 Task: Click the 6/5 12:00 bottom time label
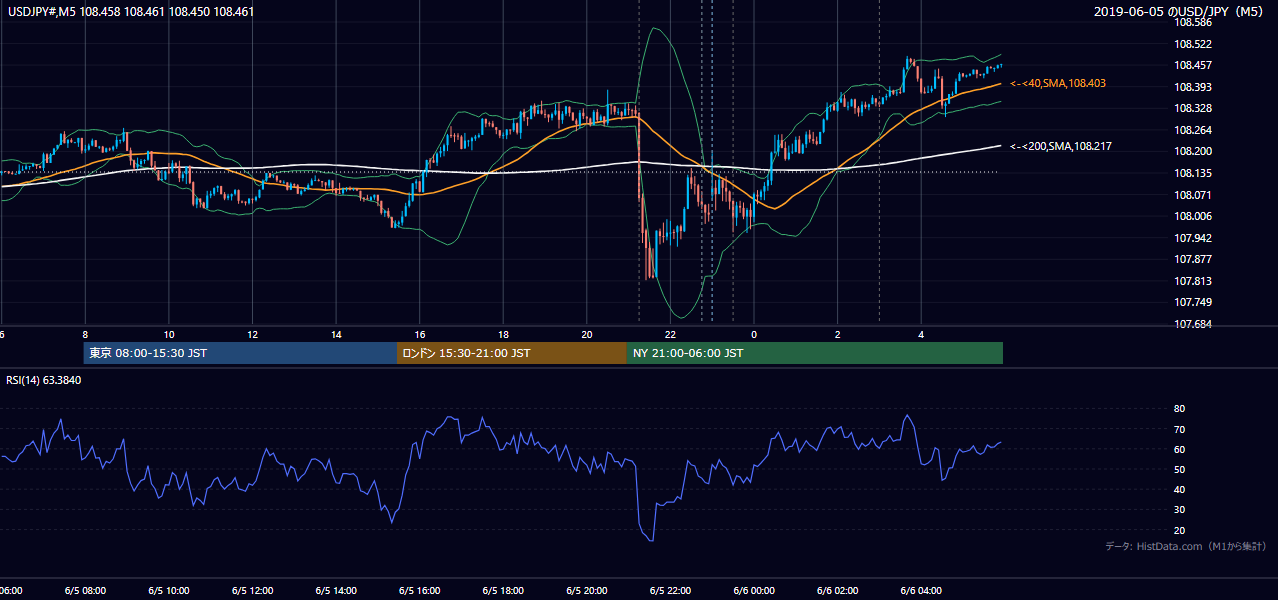252,590
